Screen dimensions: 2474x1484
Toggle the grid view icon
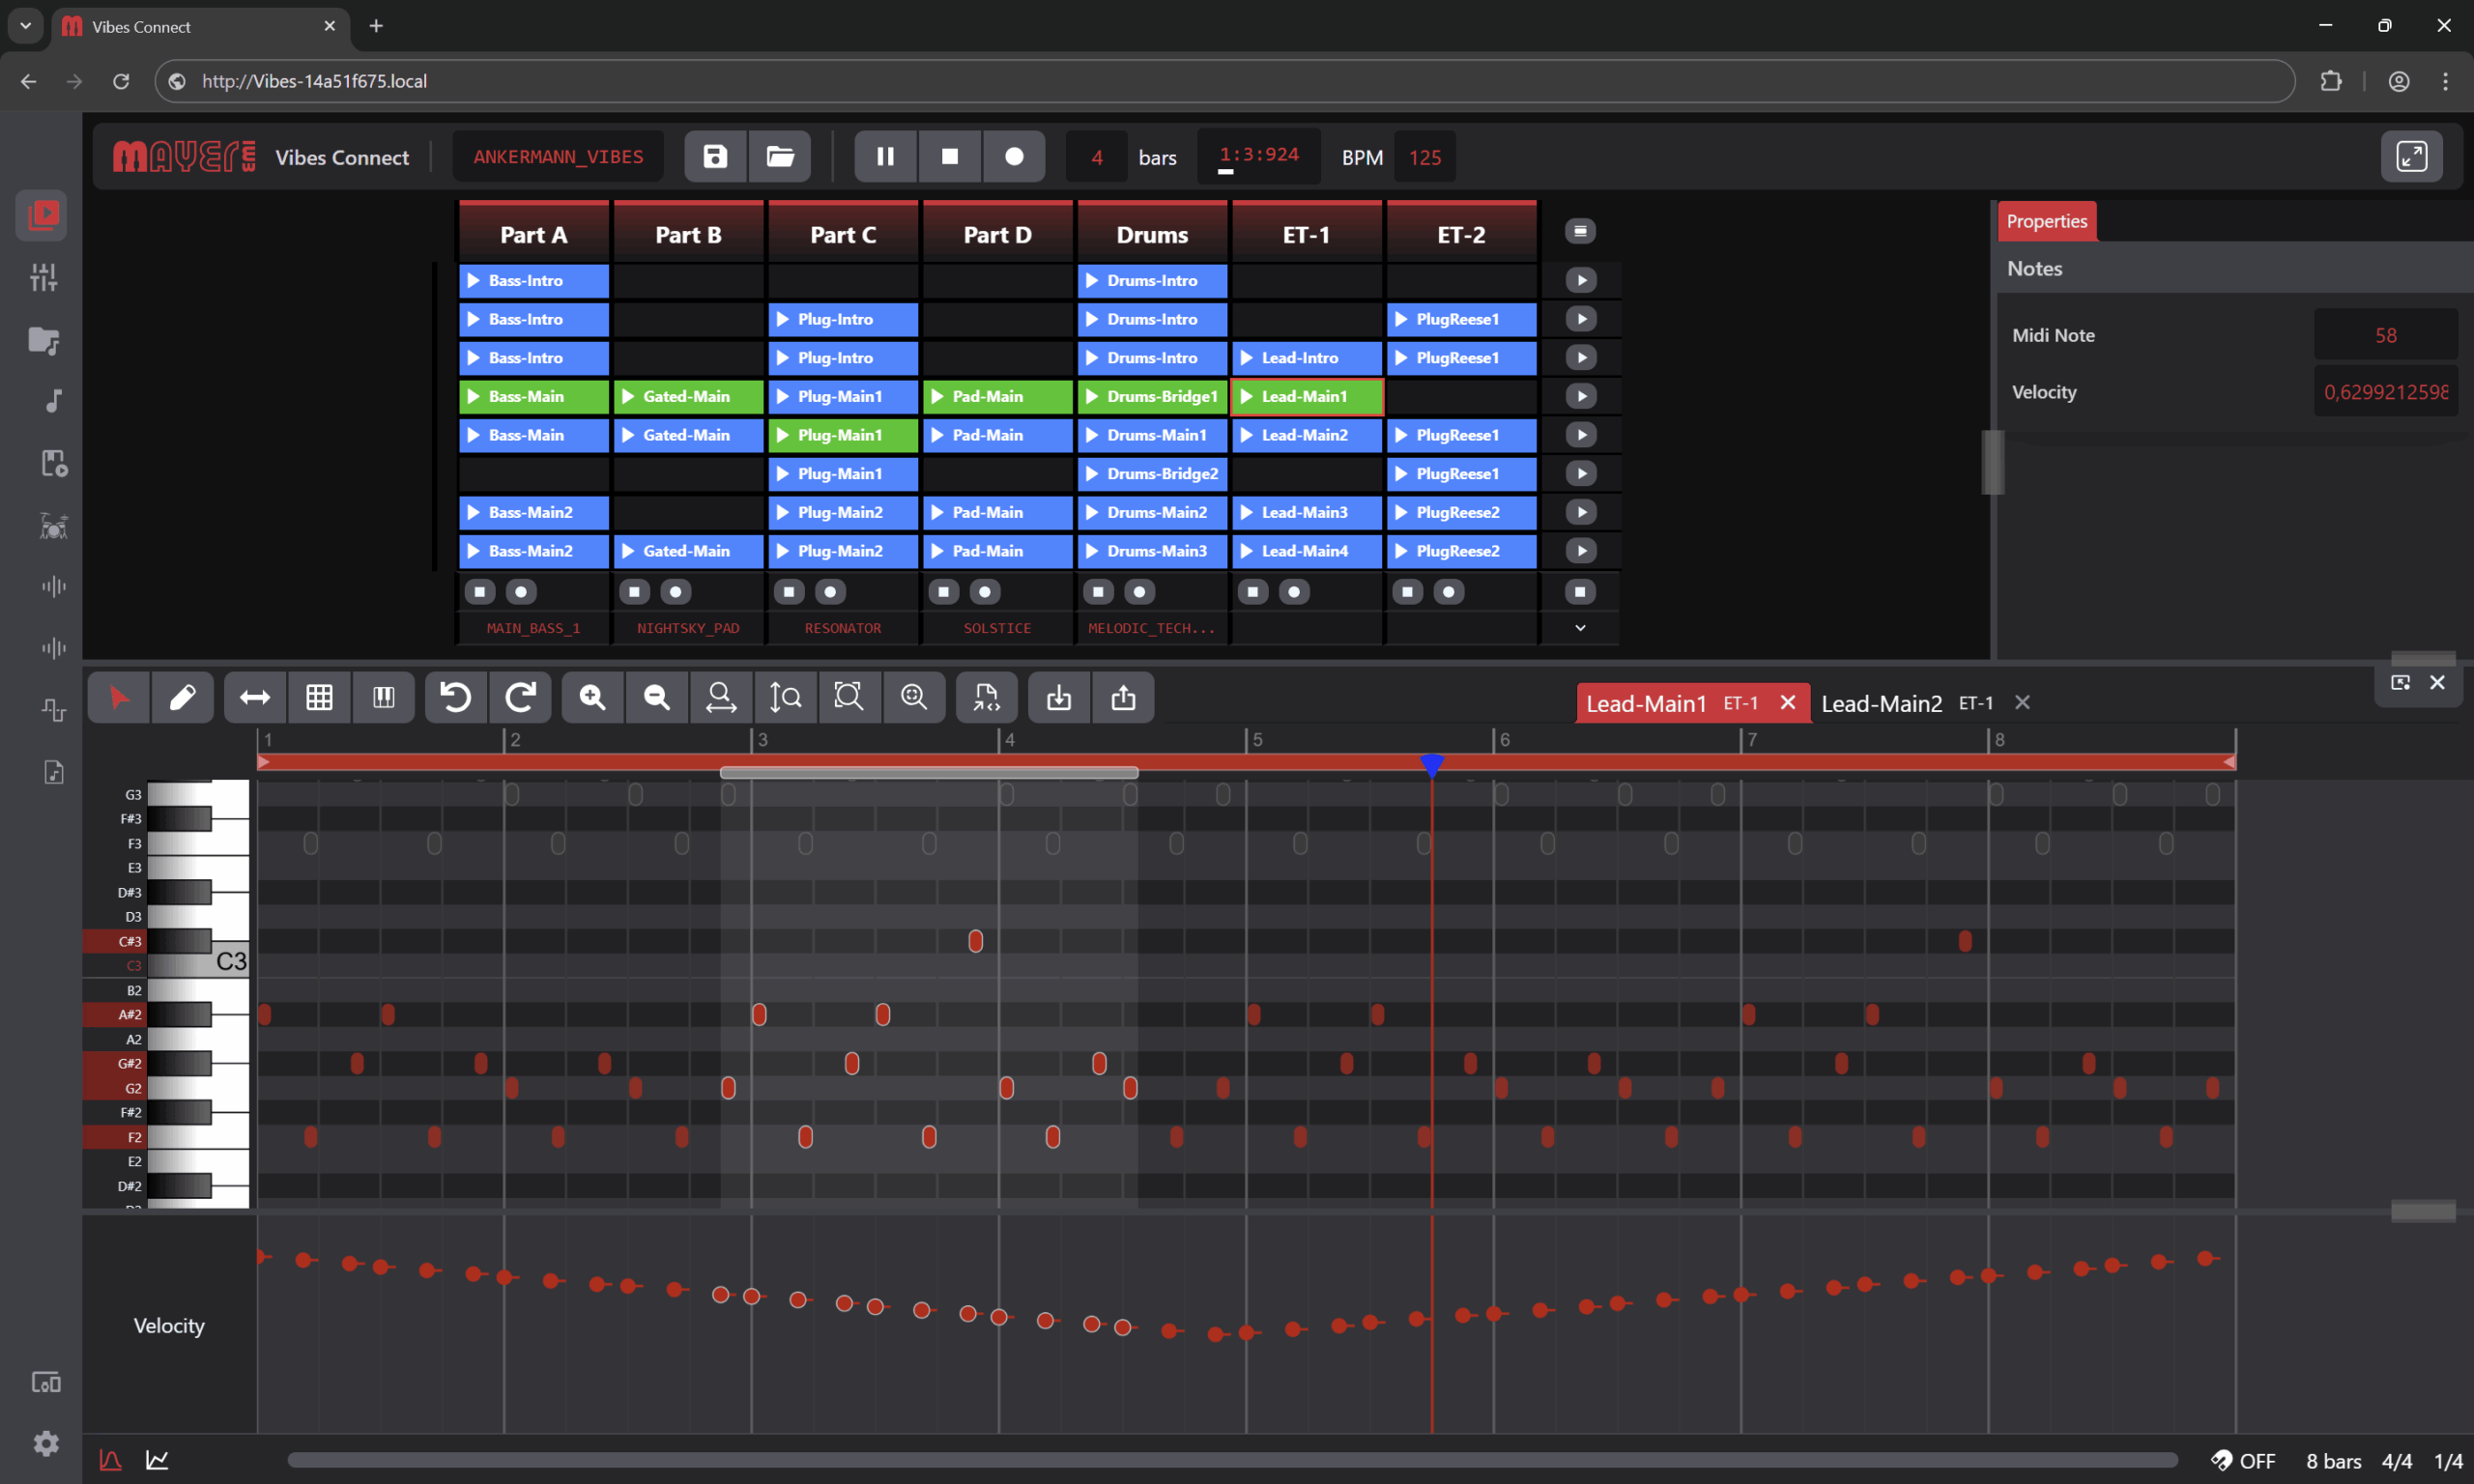319,697
